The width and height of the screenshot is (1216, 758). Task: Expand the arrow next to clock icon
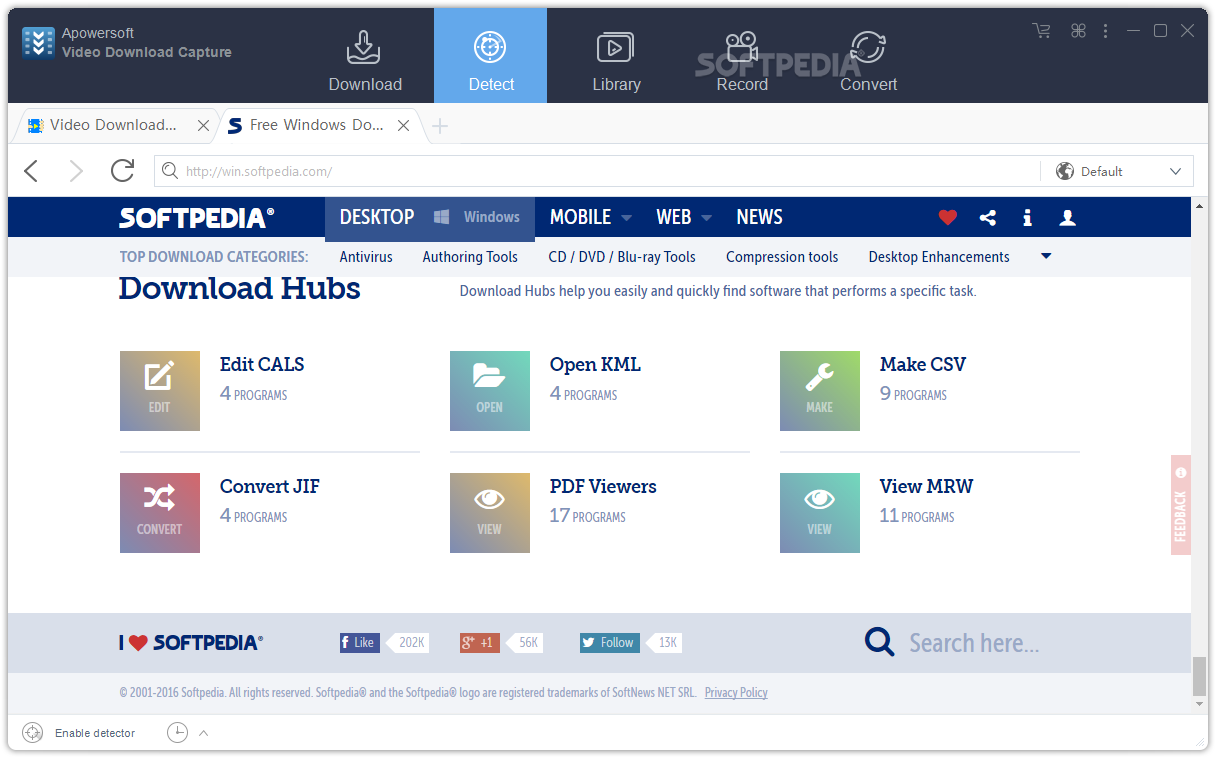pos(203,733)
